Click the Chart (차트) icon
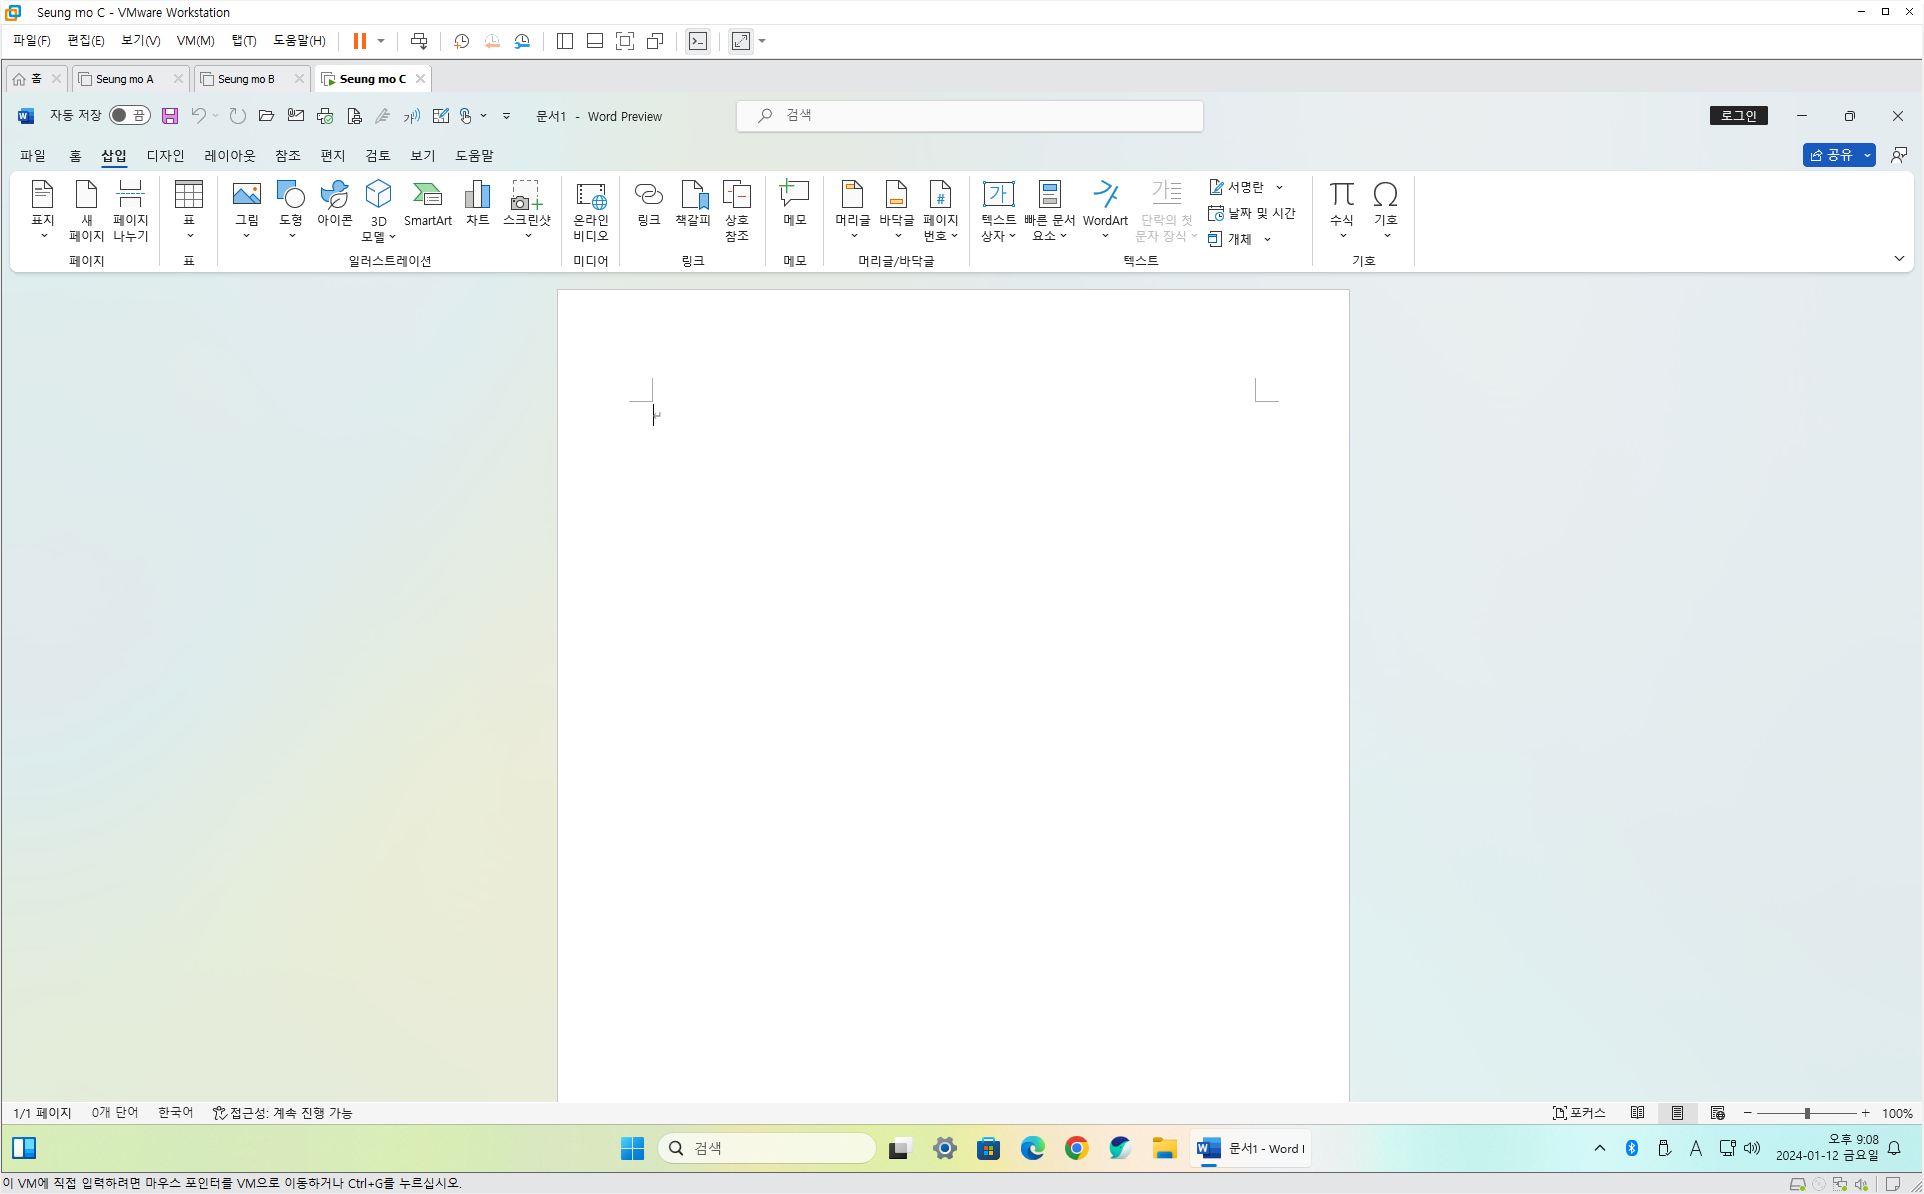The width and height of the screenshot is (1924, 1194). [477, 204]
